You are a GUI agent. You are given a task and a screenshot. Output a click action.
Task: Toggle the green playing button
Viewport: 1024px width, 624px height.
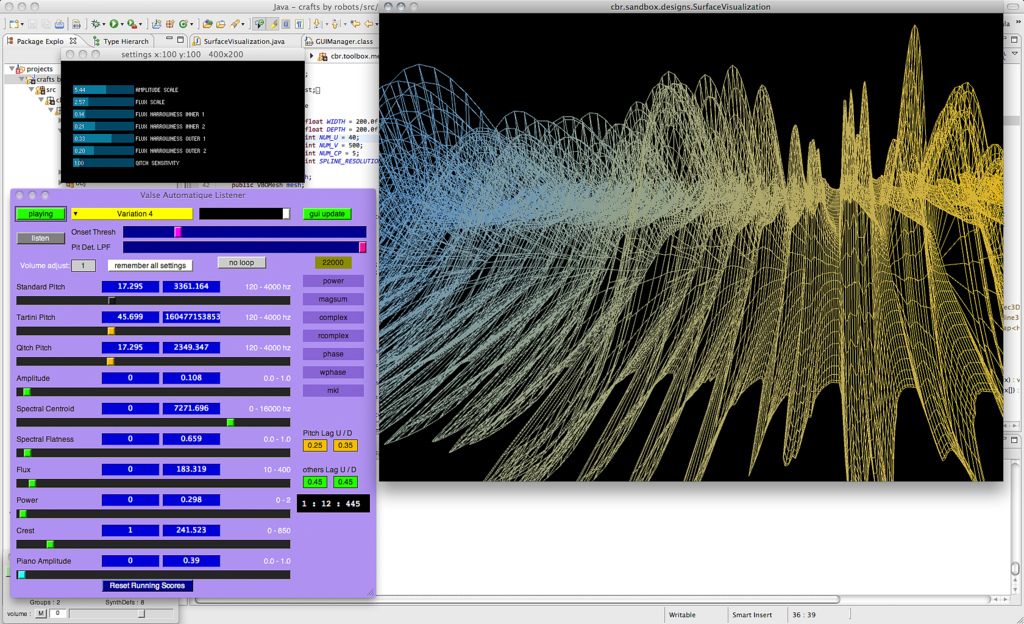tap(40, 213)
